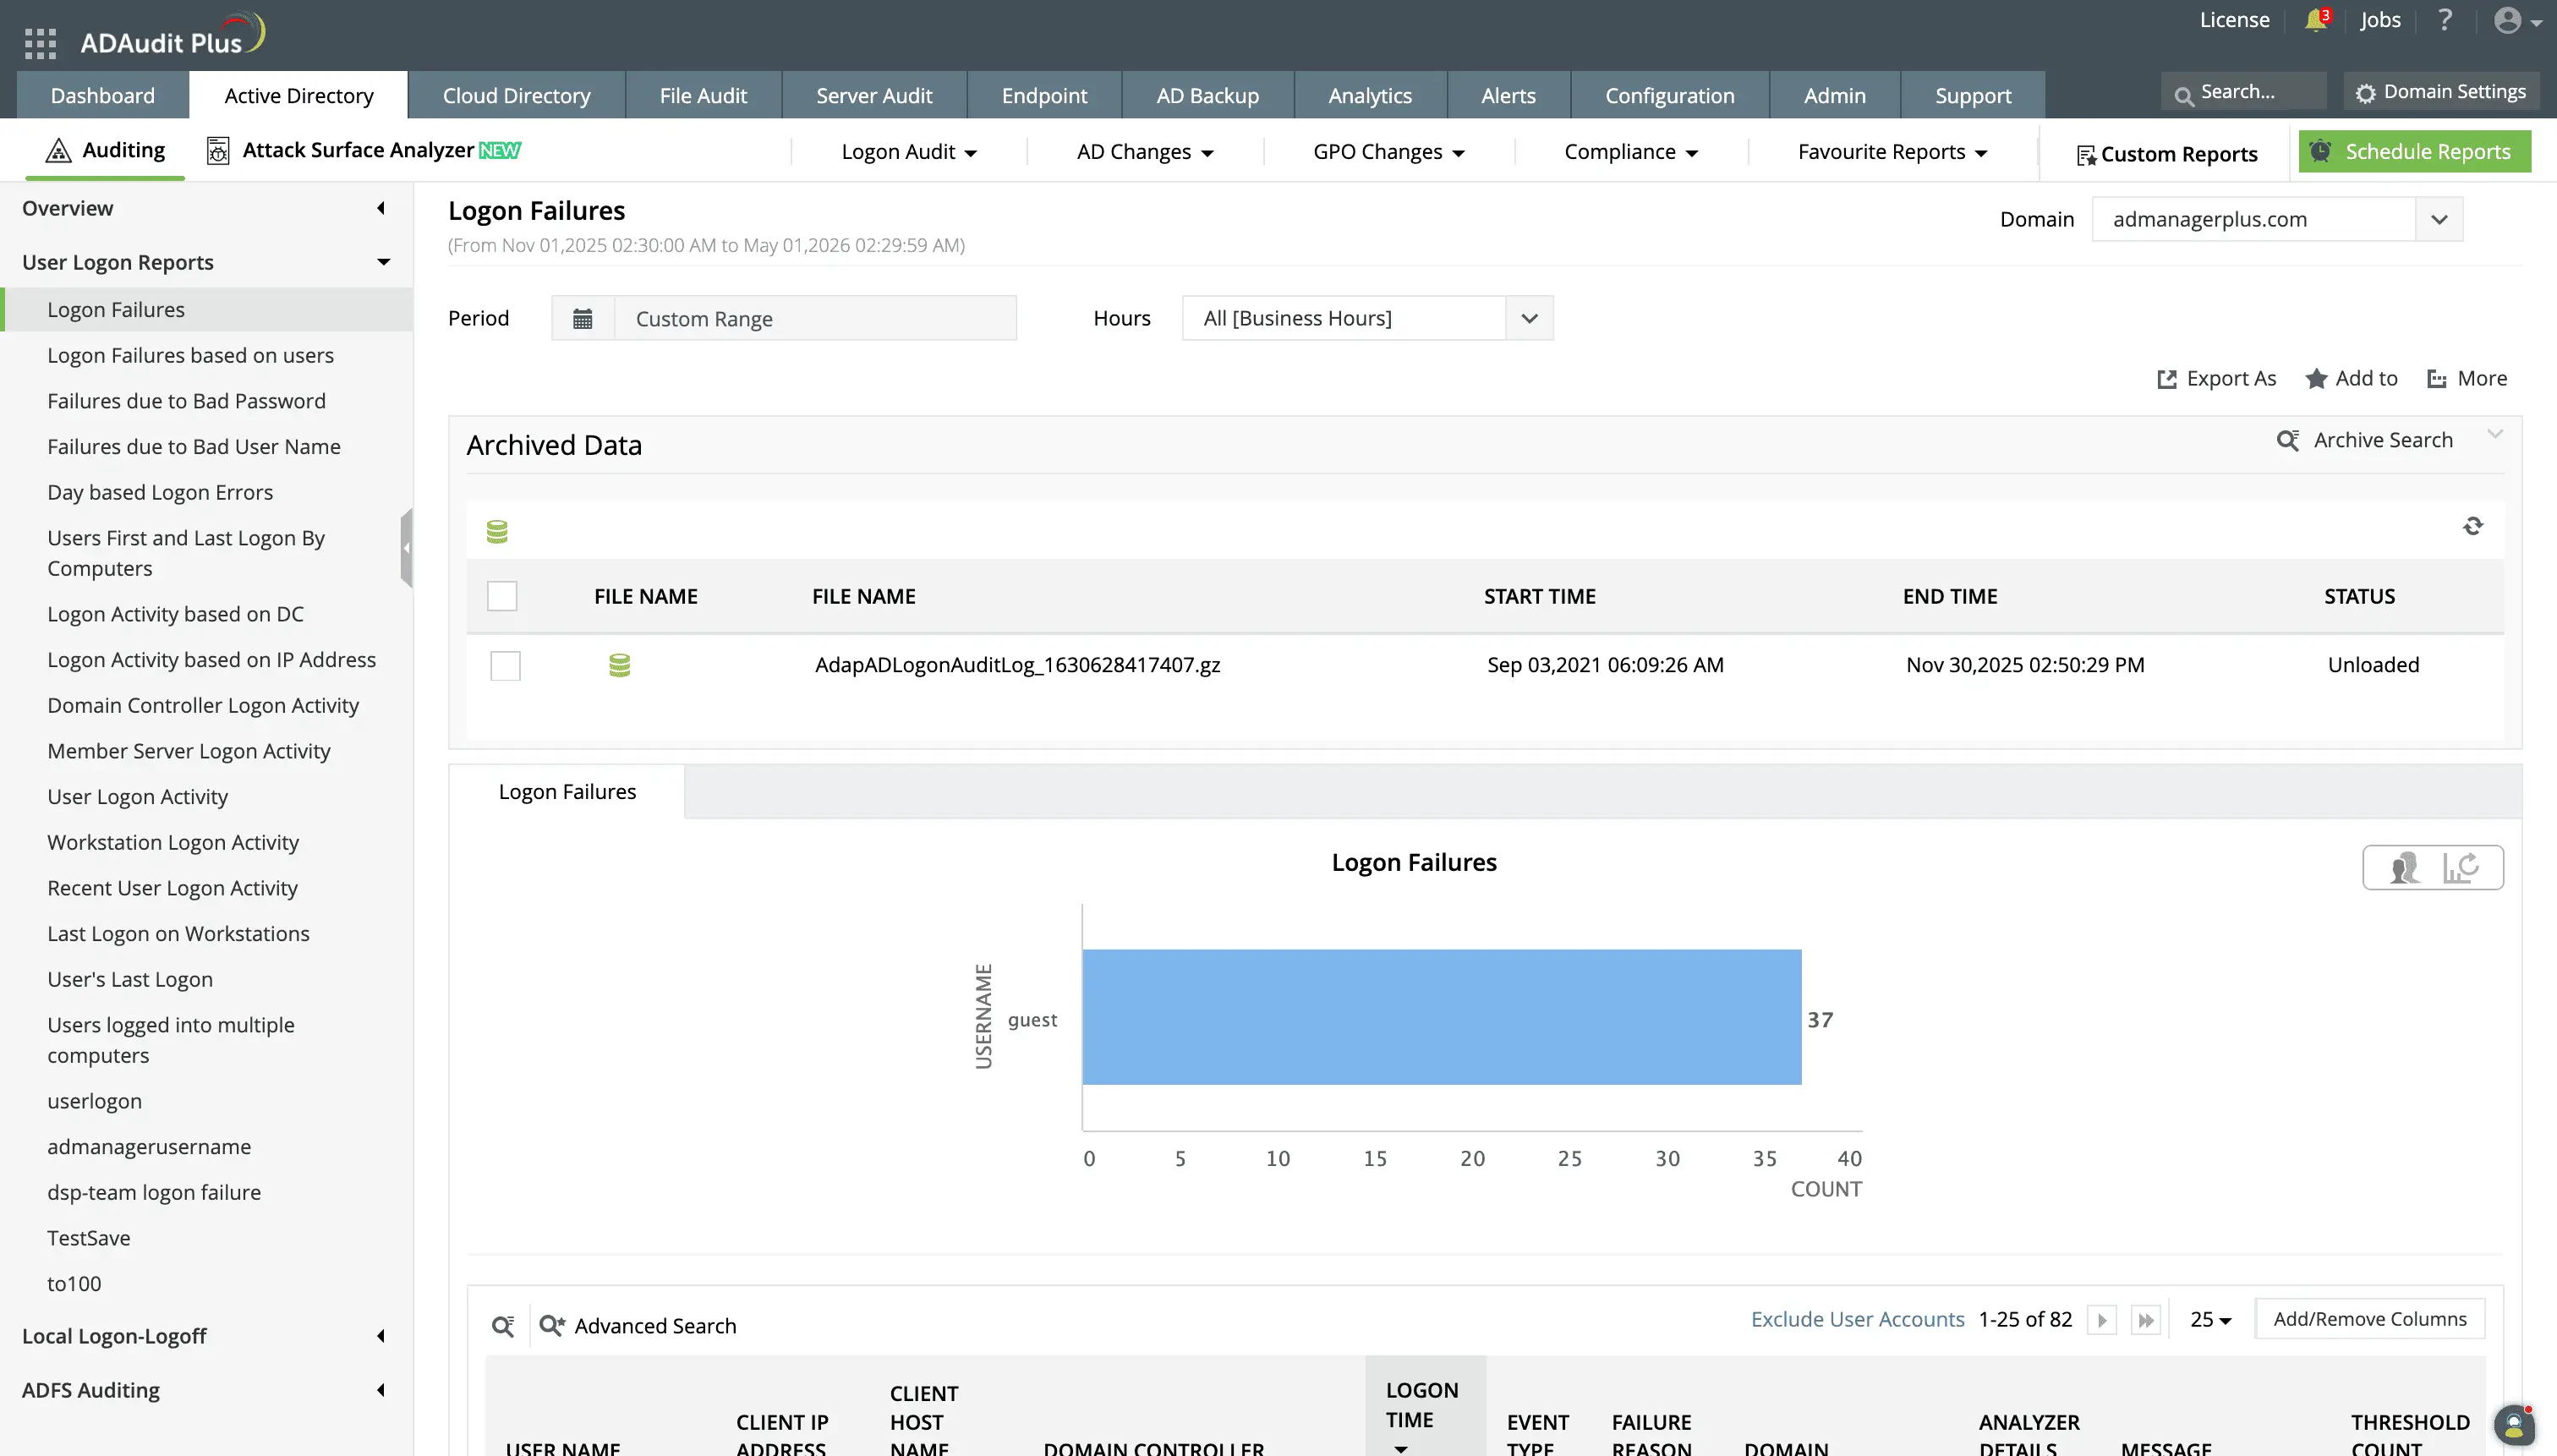Screen dimensions: 2557x1456
Task: Switch chart to user view icon
Action: 2404,868
